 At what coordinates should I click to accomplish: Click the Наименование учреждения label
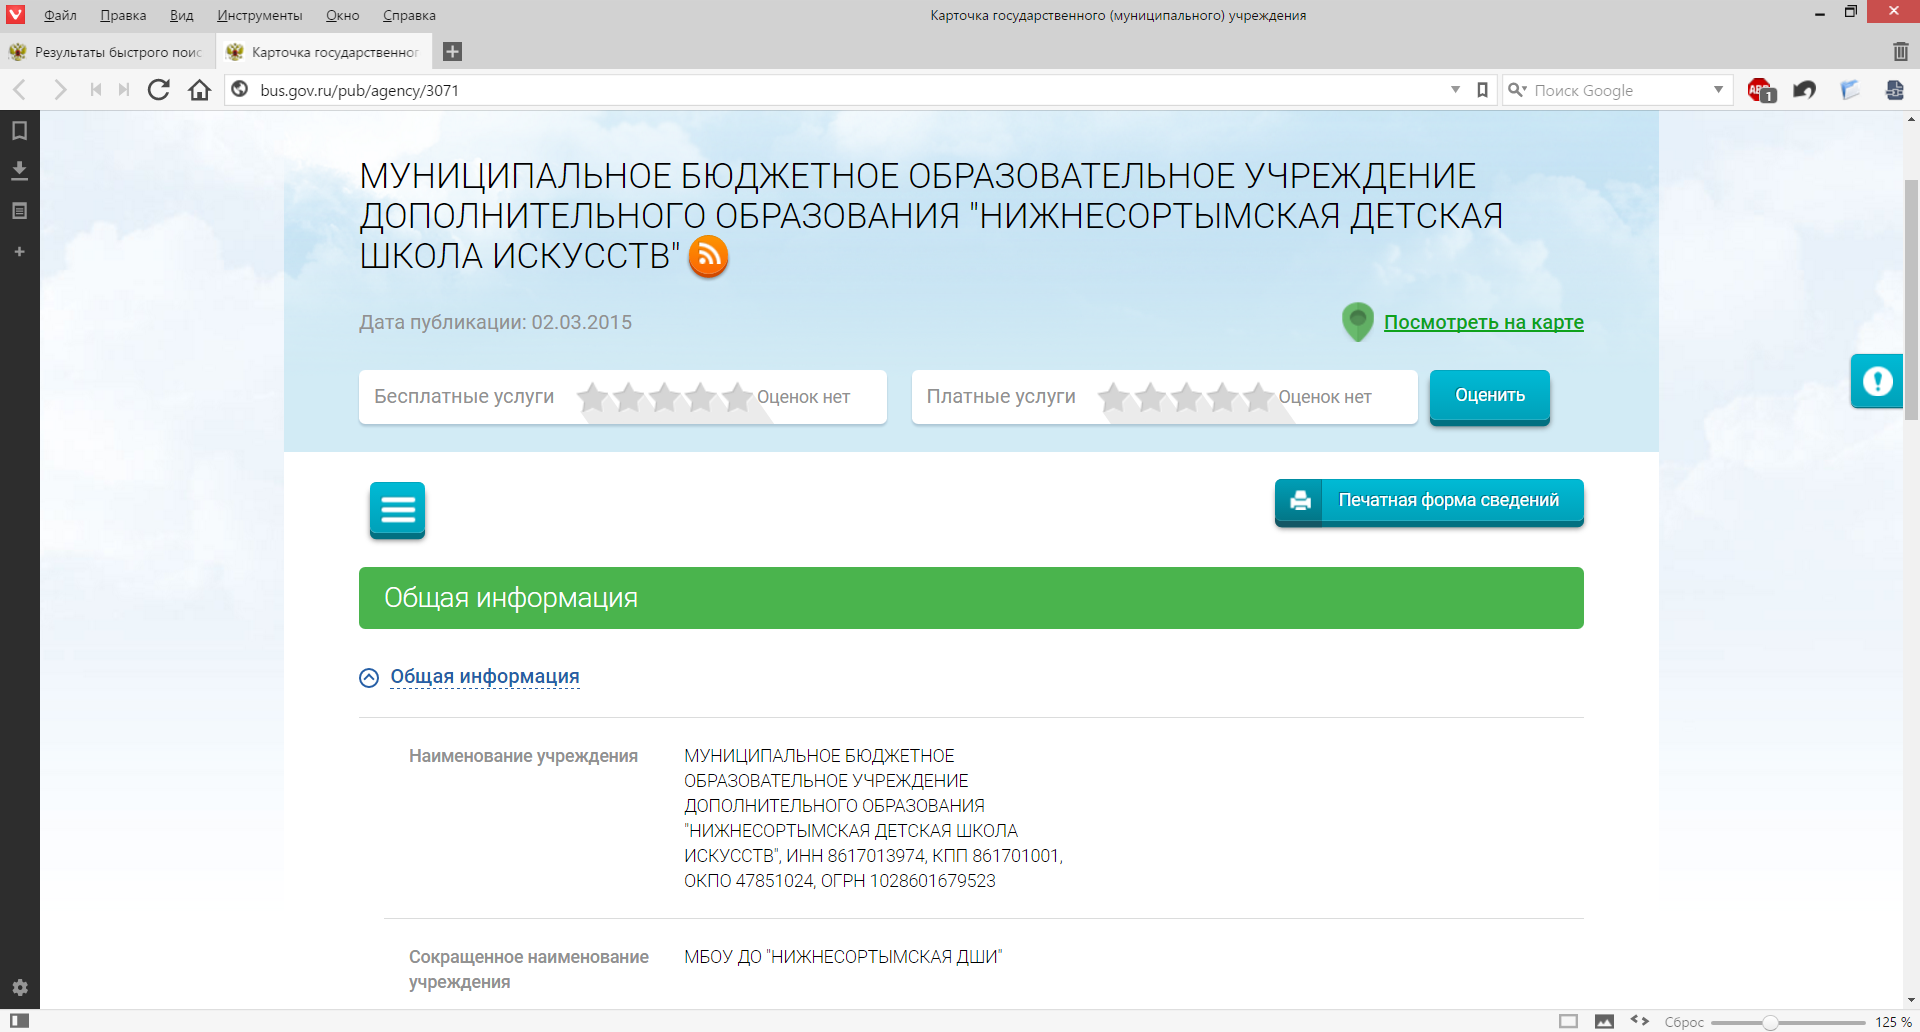click(x=523, y=756)
